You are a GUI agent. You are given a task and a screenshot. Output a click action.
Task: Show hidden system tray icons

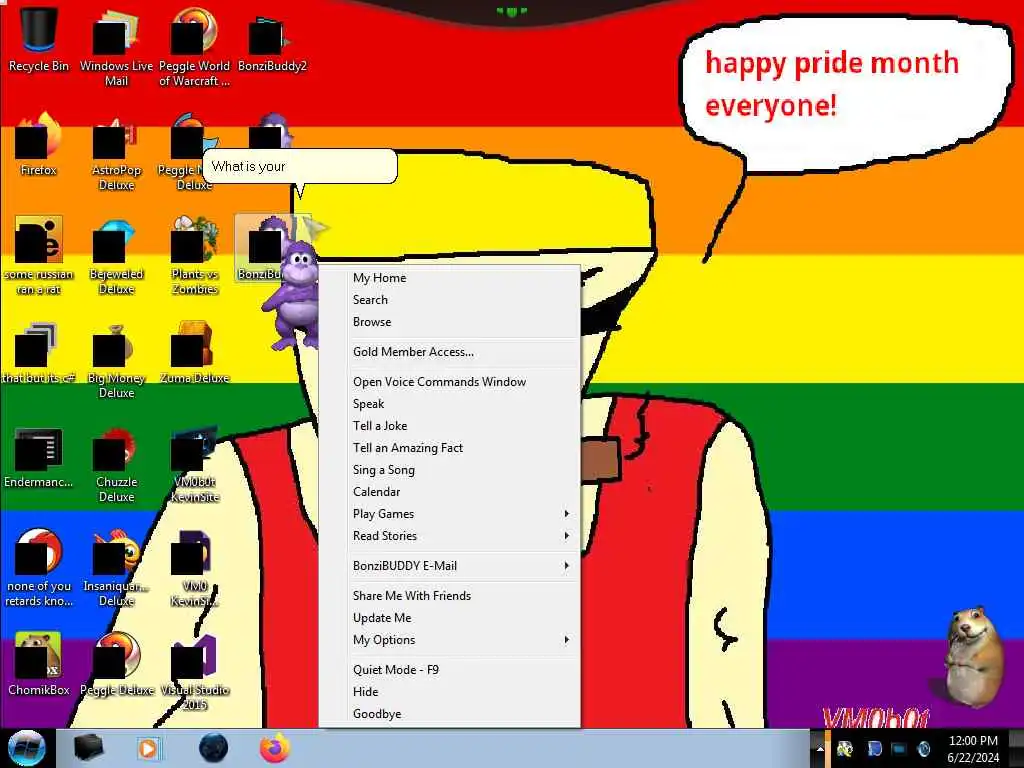click(x=820, y=749)
